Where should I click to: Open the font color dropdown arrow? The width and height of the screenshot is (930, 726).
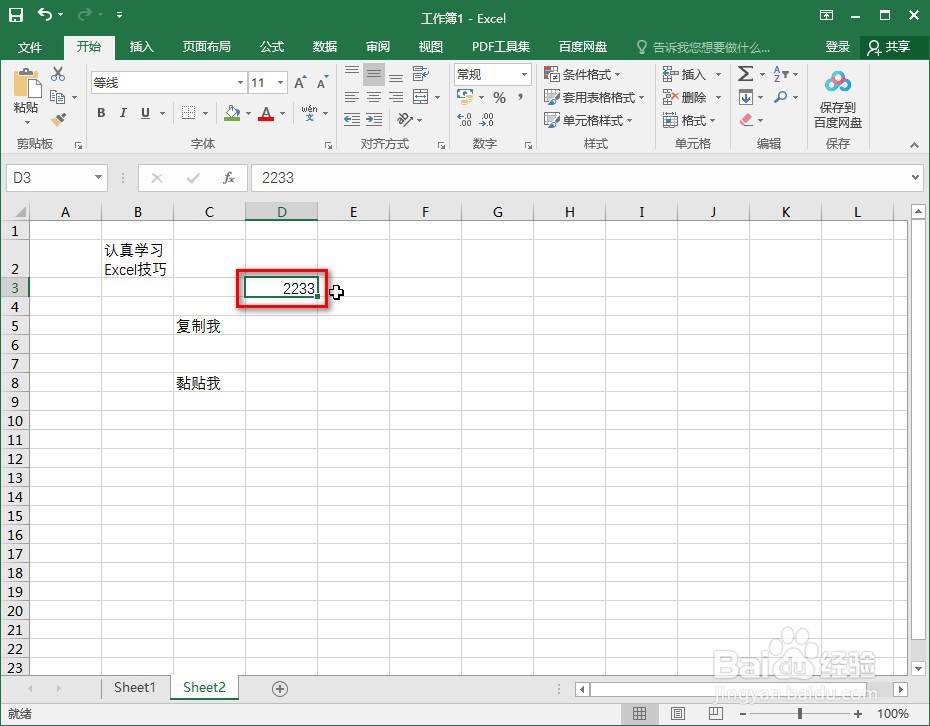280,114
